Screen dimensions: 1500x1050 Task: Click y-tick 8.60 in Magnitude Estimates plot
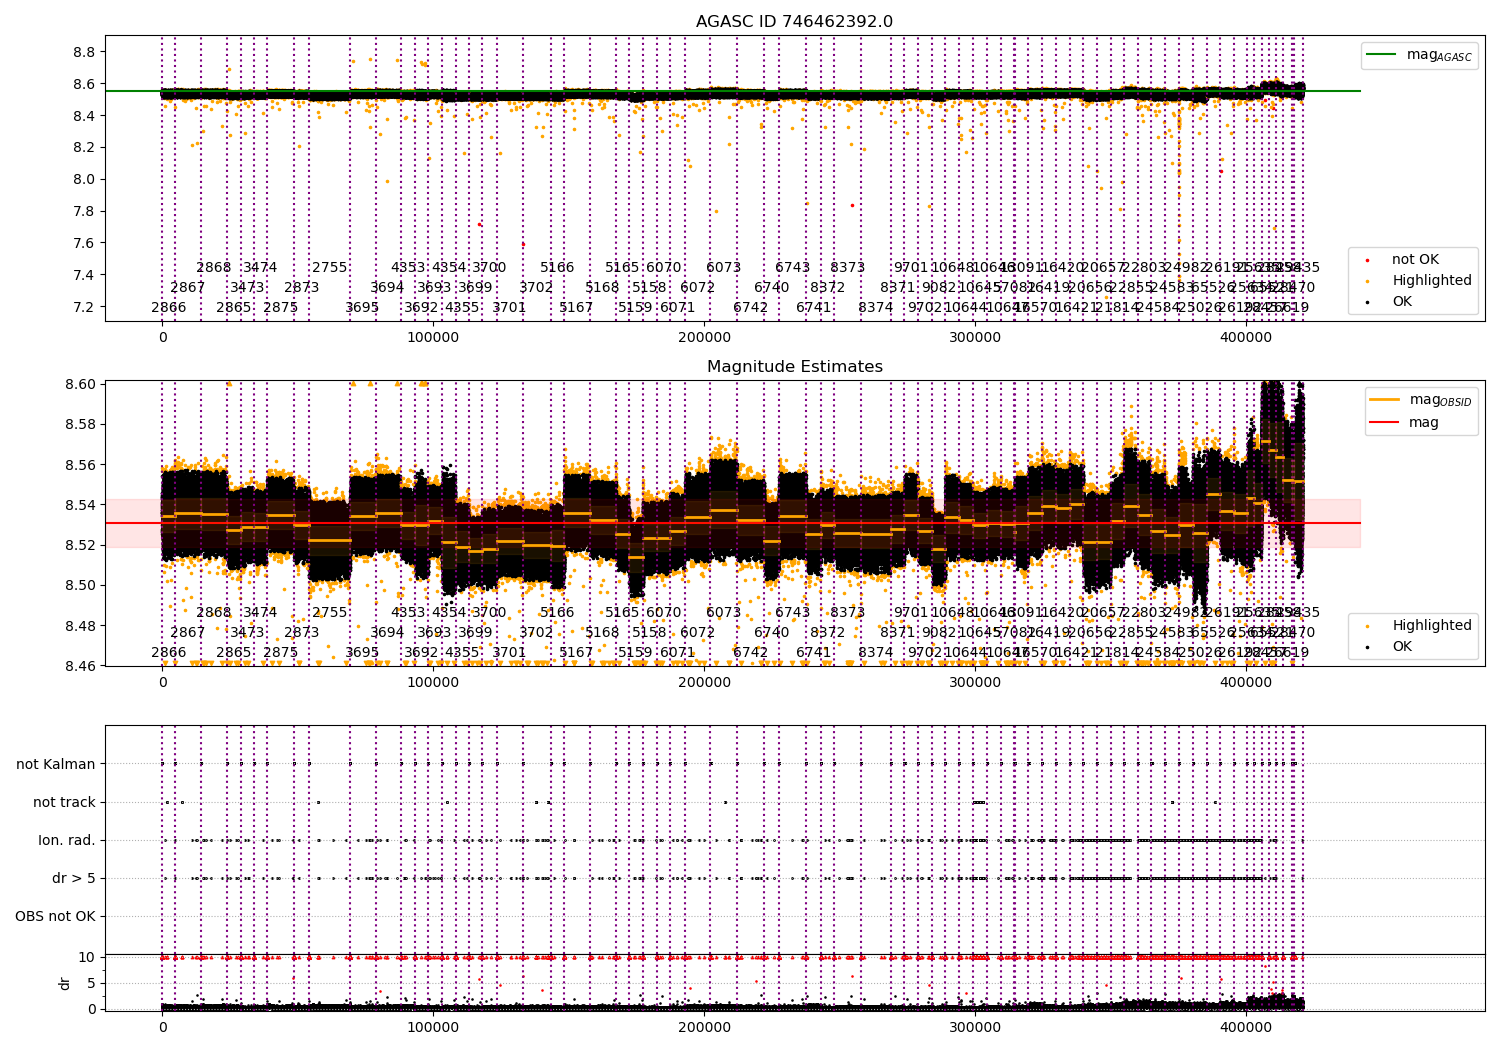(80, 384)
